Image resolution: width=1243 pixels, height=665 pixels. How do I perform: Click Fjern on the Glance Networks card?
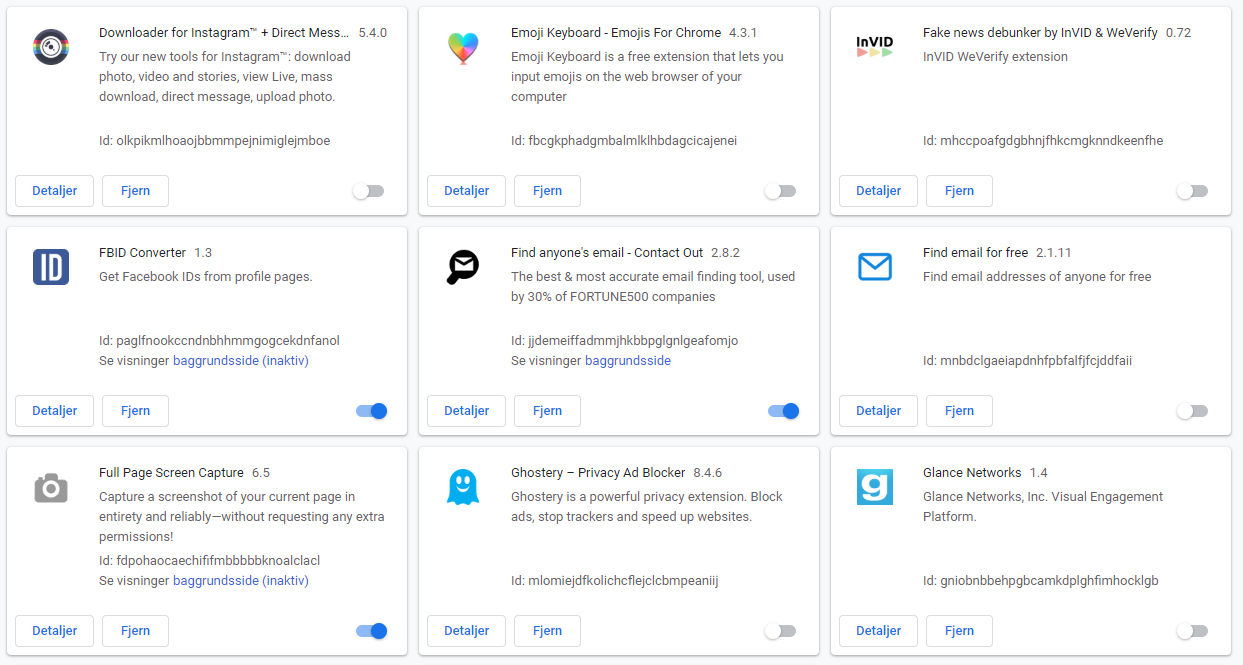pos(959,631)
